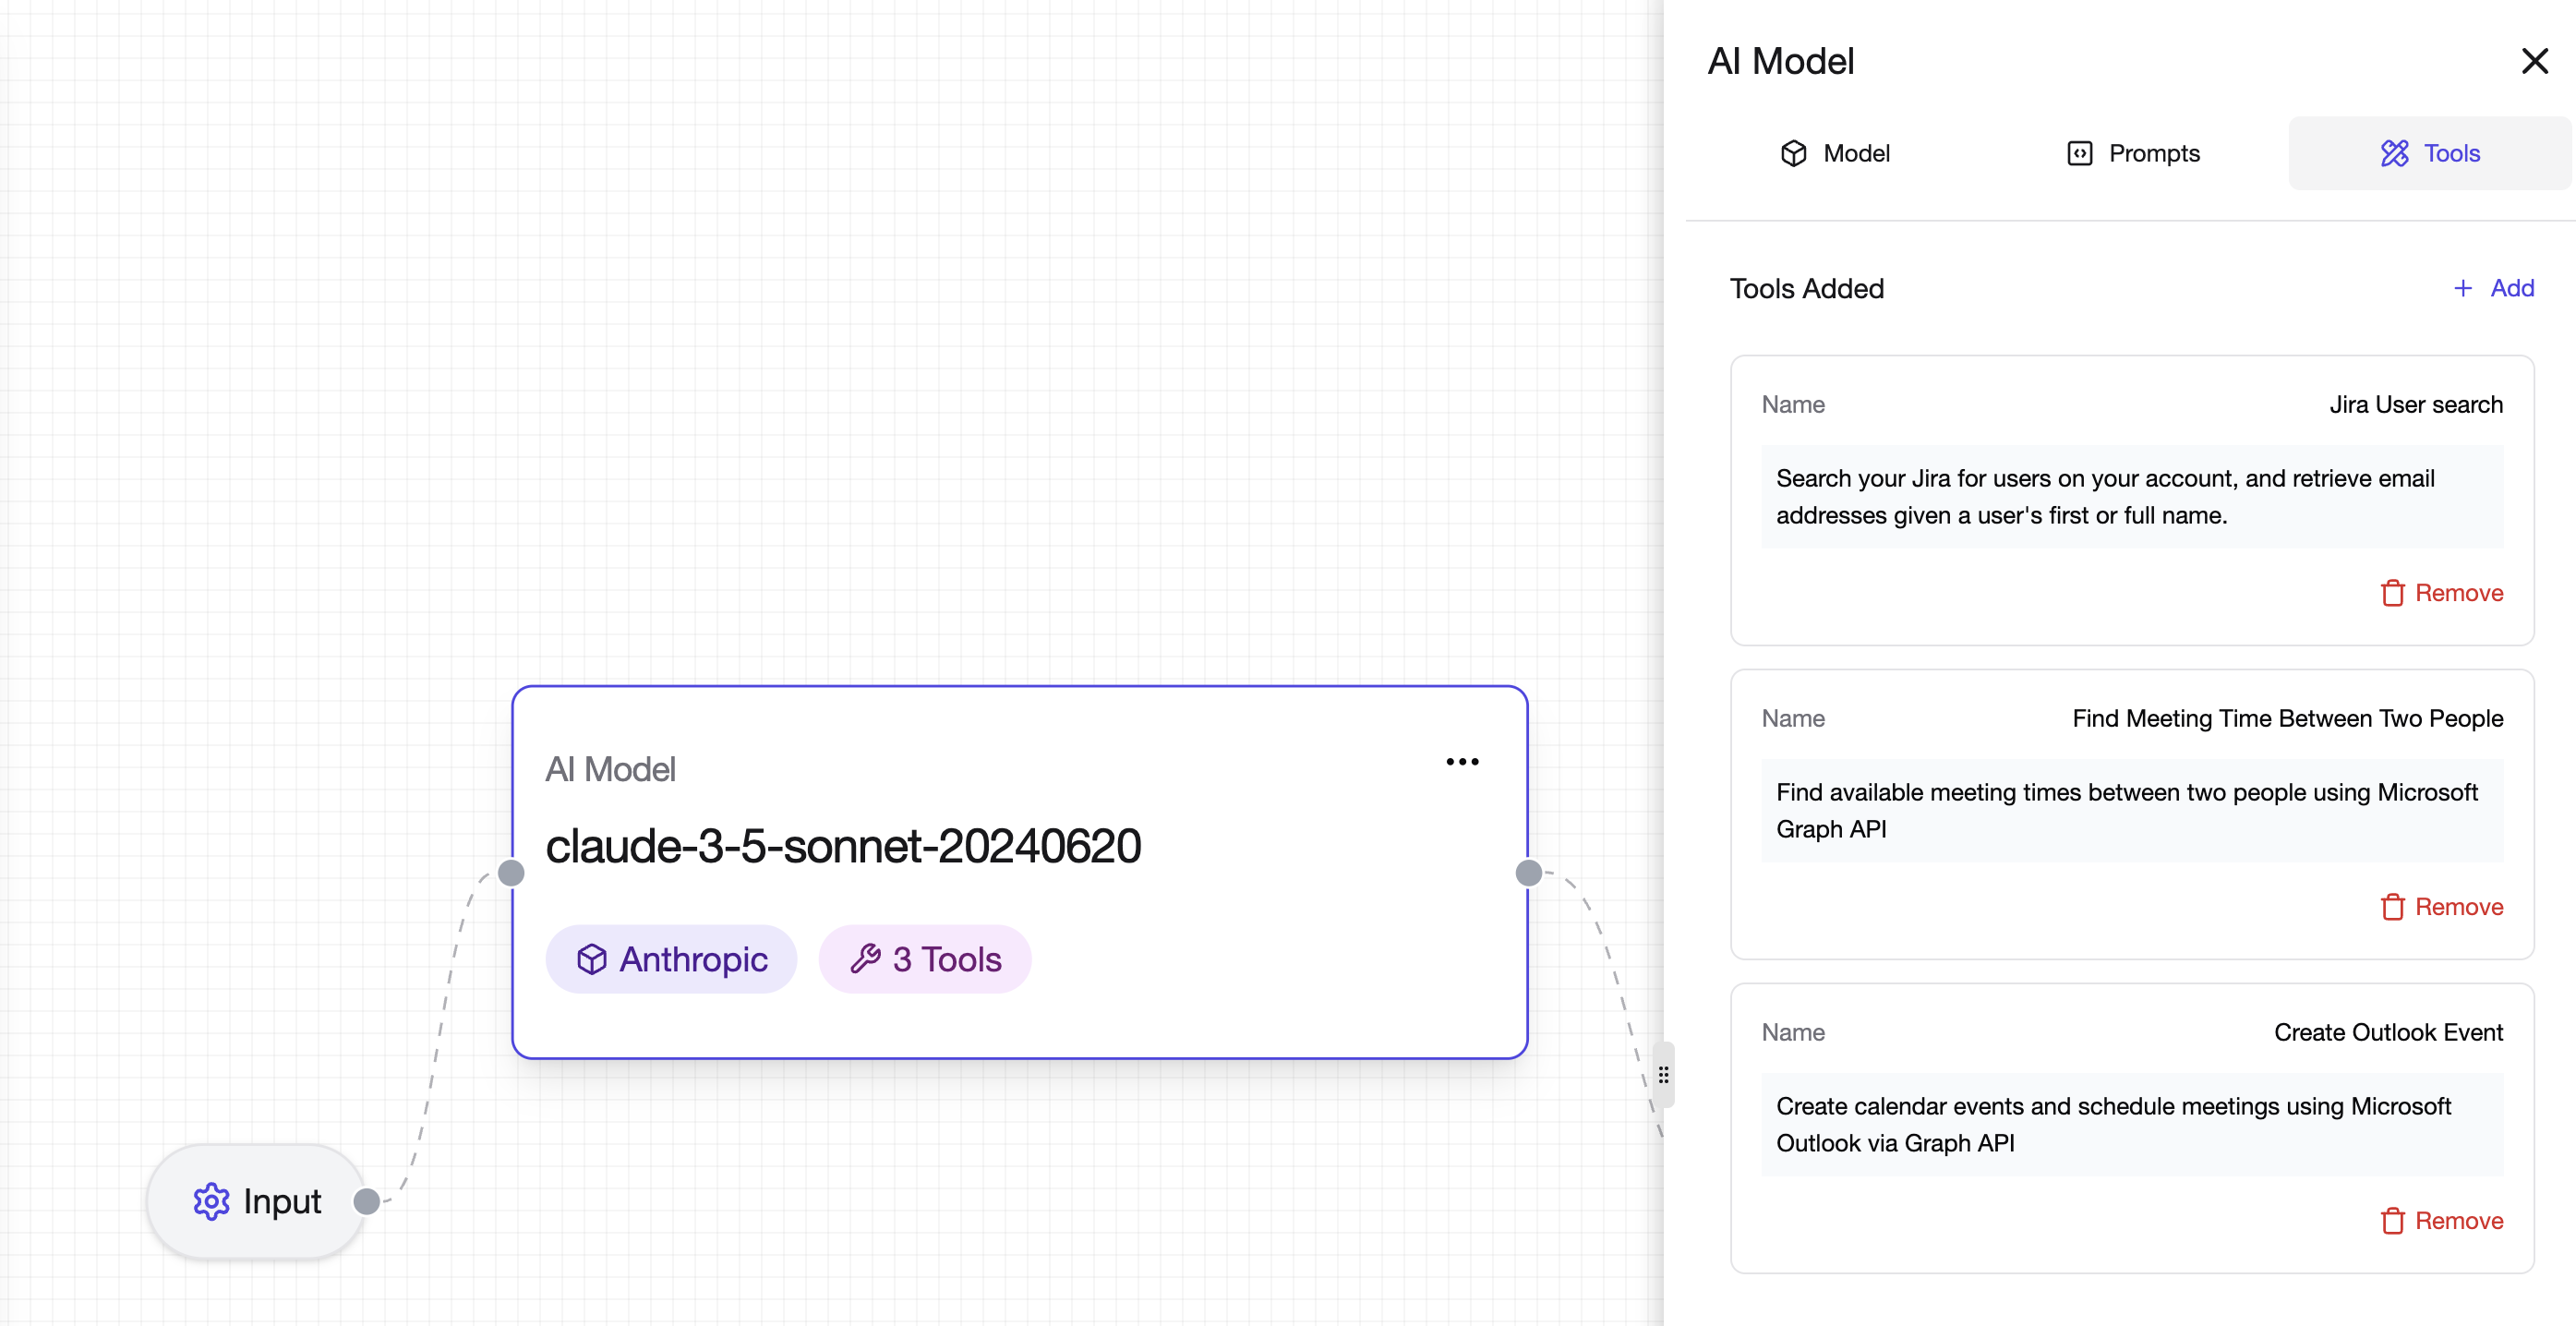Remove the Create Outlook Event tool

point(2441,1221)
